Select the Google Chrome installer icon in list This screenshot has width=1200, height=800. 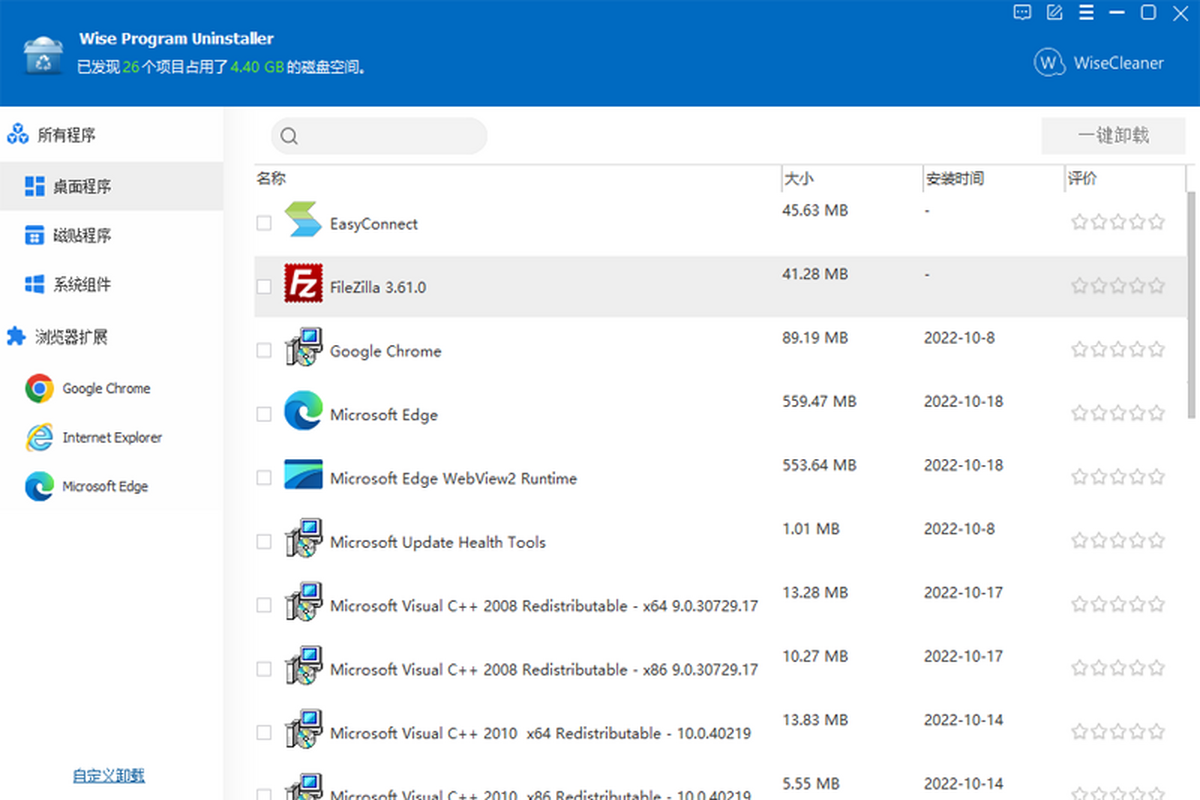[x=303, y=347]
